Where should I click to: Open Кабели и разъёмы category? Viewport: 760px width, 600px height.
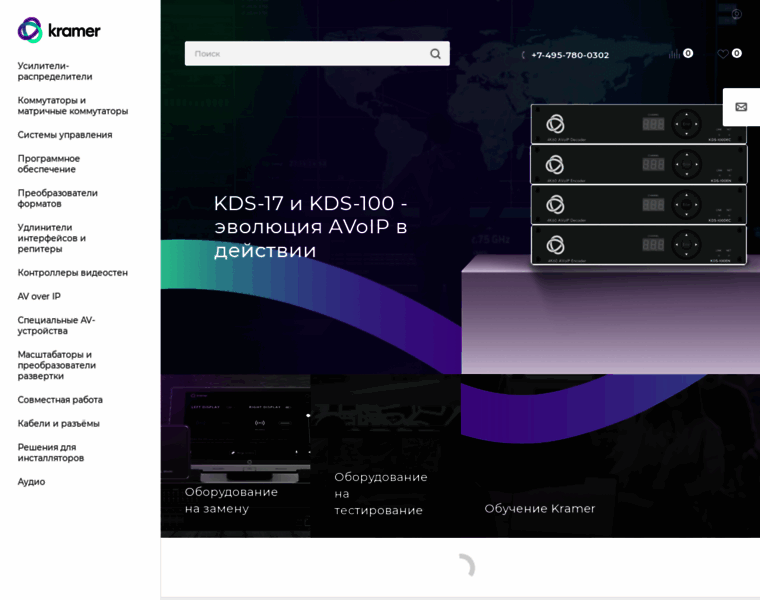[x=59, y=424]
